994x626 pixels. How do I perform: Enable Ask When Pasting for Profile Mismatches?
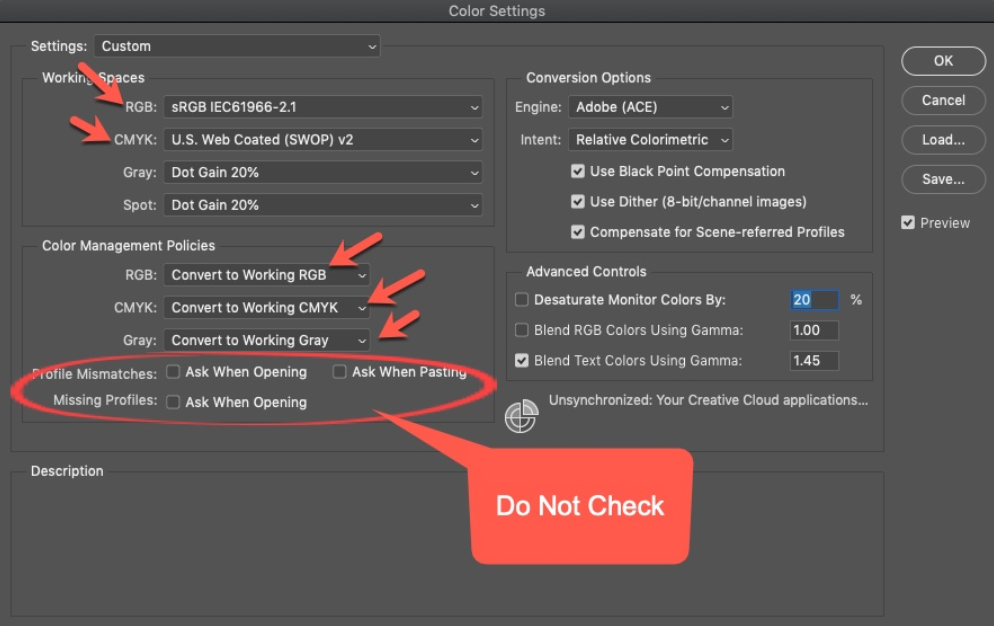340,372
